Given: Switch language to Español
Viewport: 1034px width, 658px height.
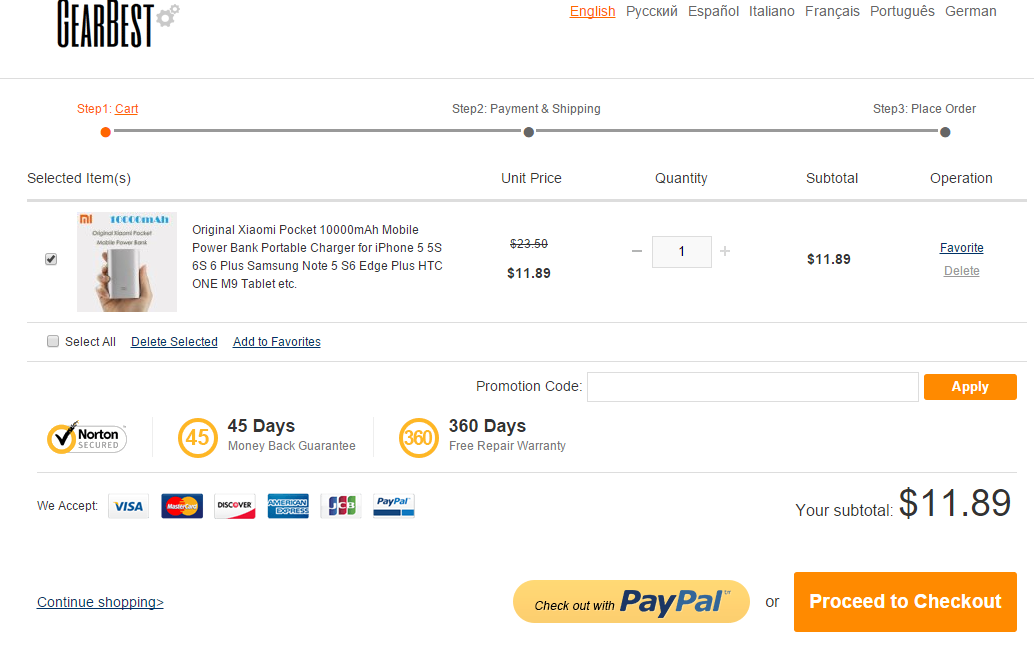Looking at the screenshot, I should 713,11.
